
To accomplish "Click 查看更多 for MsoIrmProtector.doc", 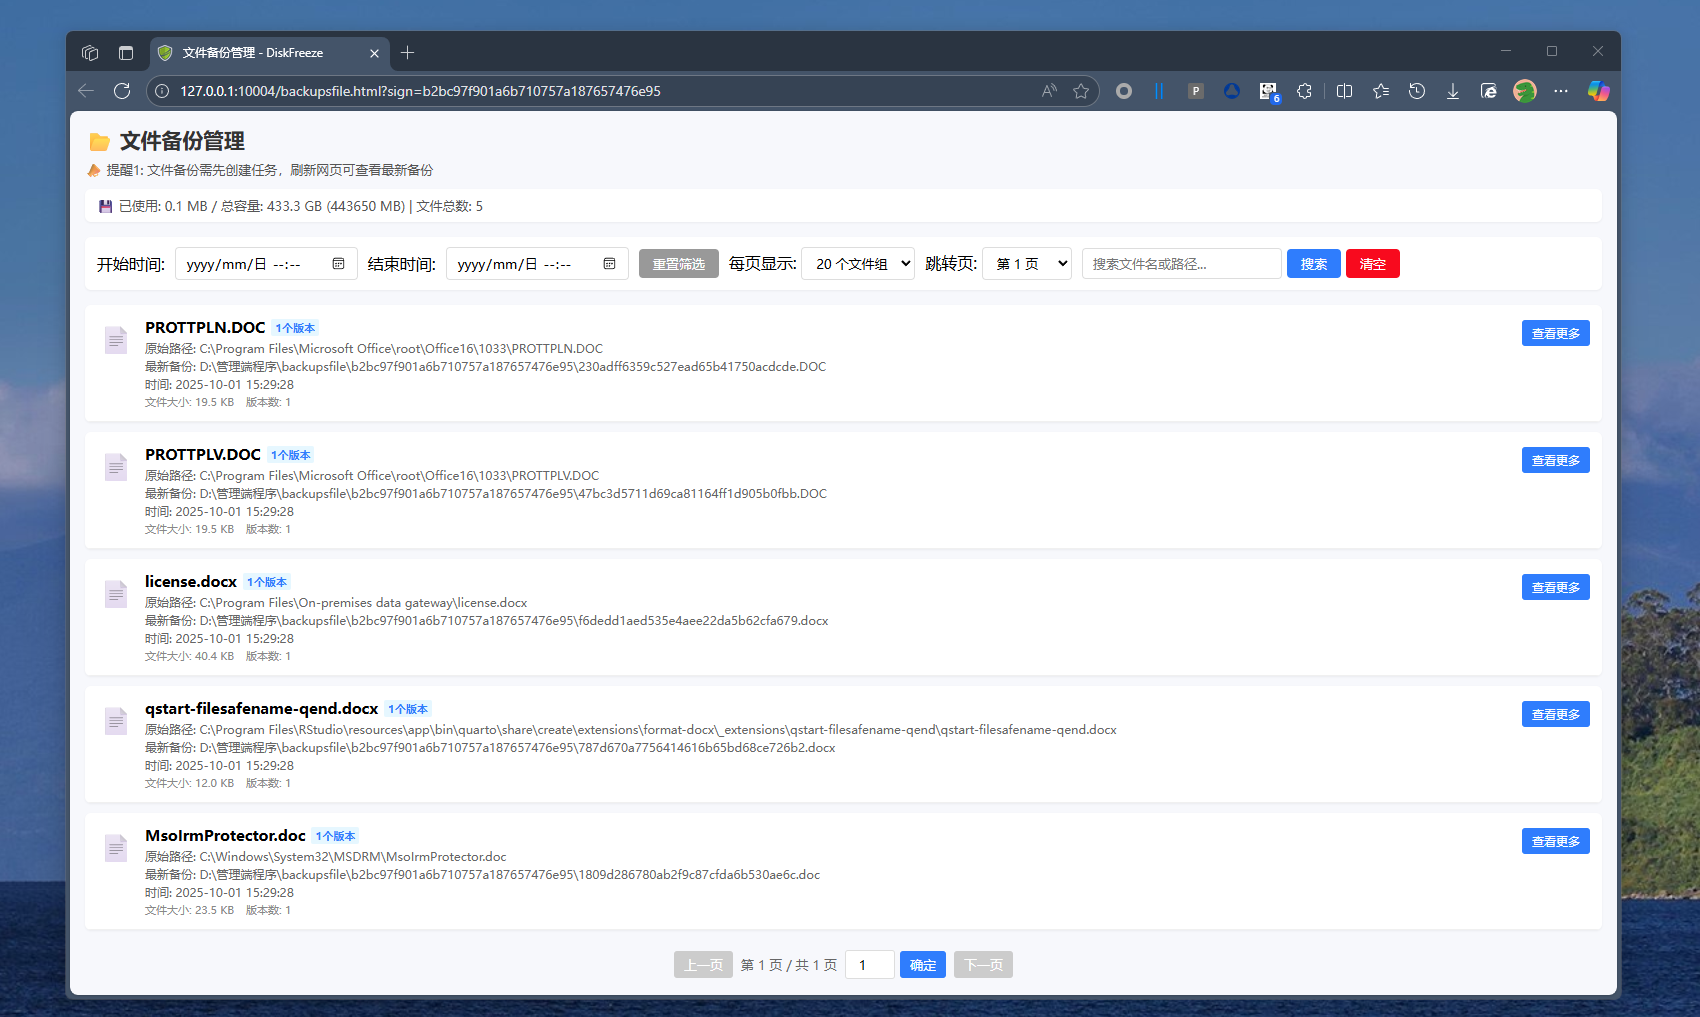I will (1556, 841).
